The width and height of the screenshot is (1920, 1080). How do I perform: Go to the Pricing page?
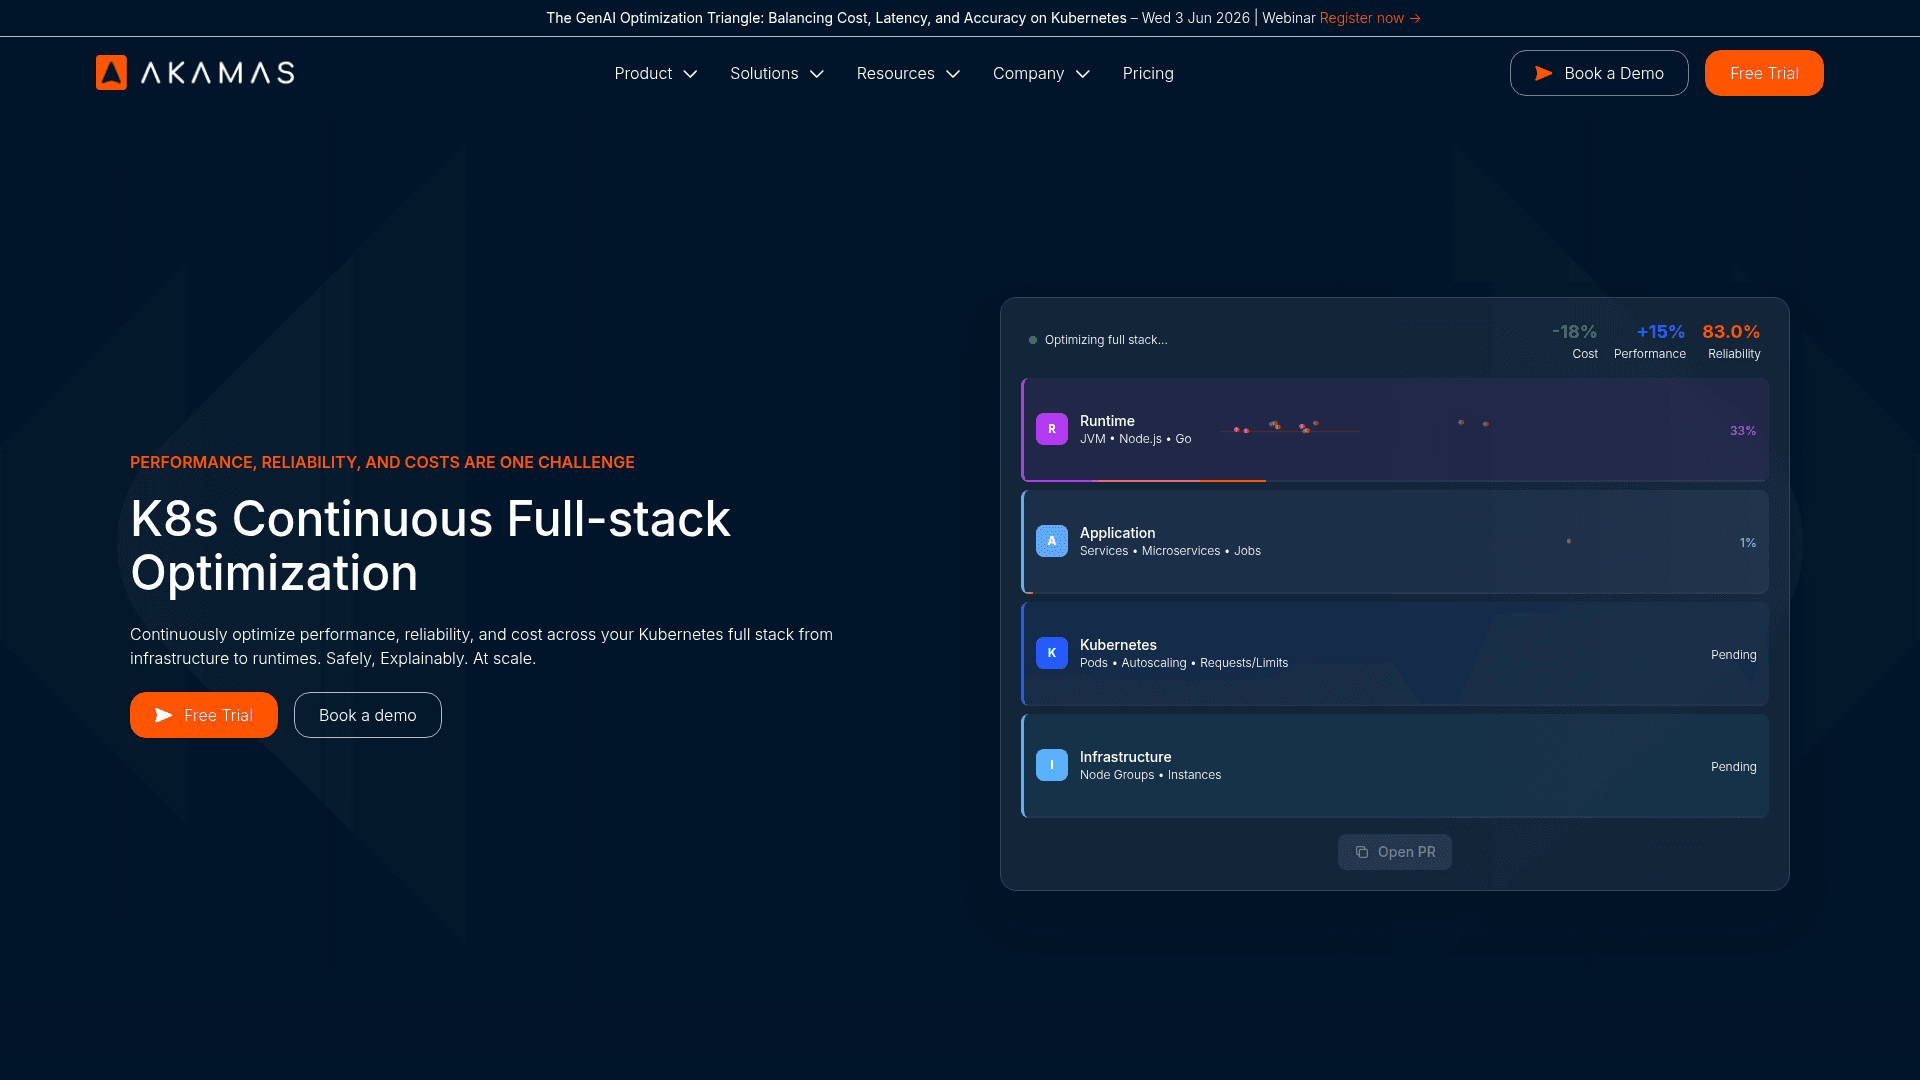(1148, 73)
